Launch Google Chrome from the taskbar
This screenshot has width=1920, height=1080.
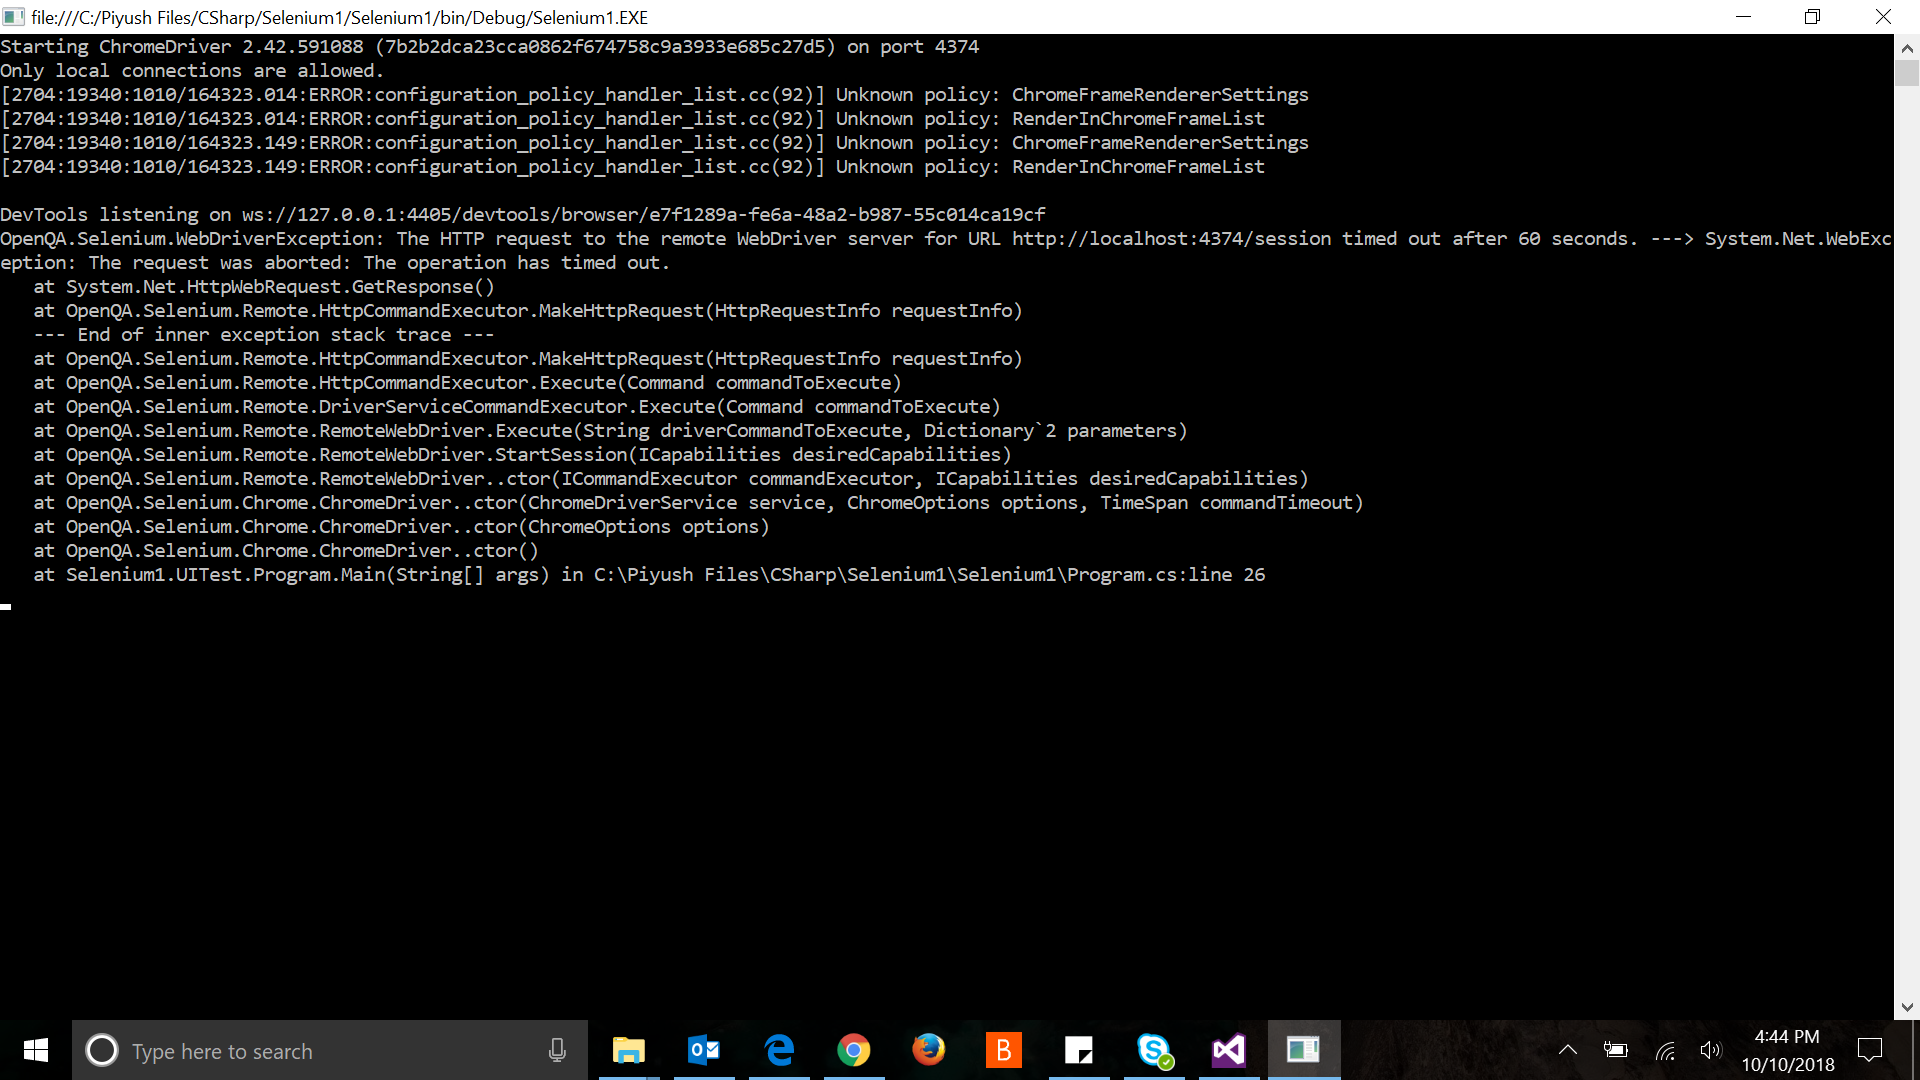point(854,1050)
